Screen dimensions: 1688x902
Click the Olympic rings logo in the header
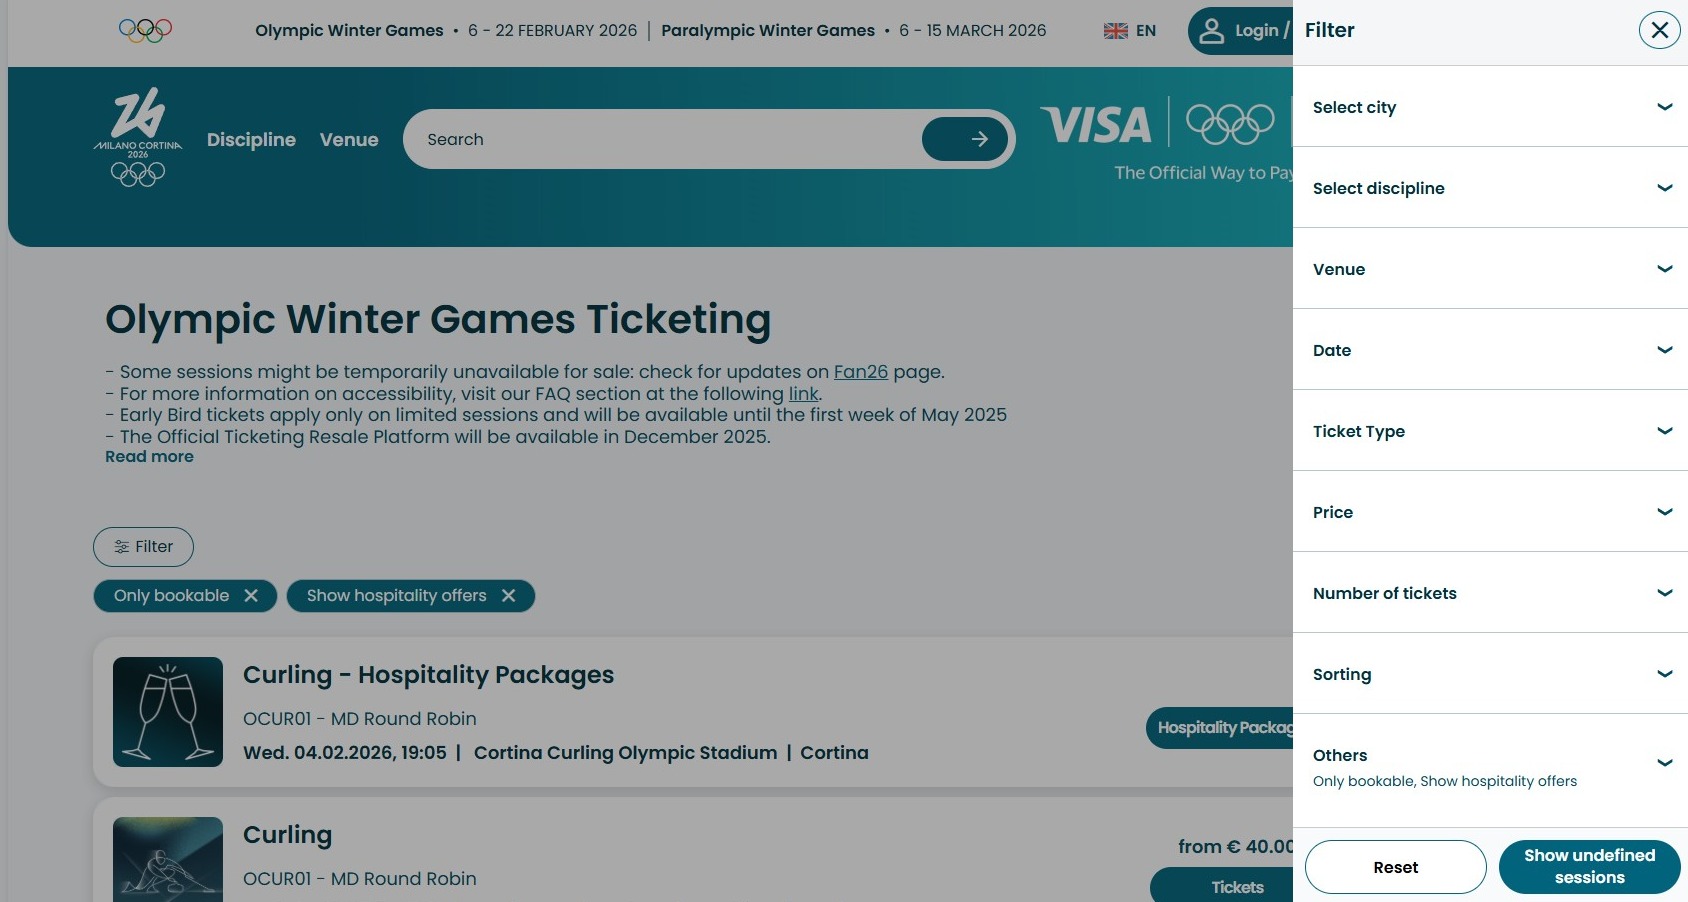(x=145, y=30)
